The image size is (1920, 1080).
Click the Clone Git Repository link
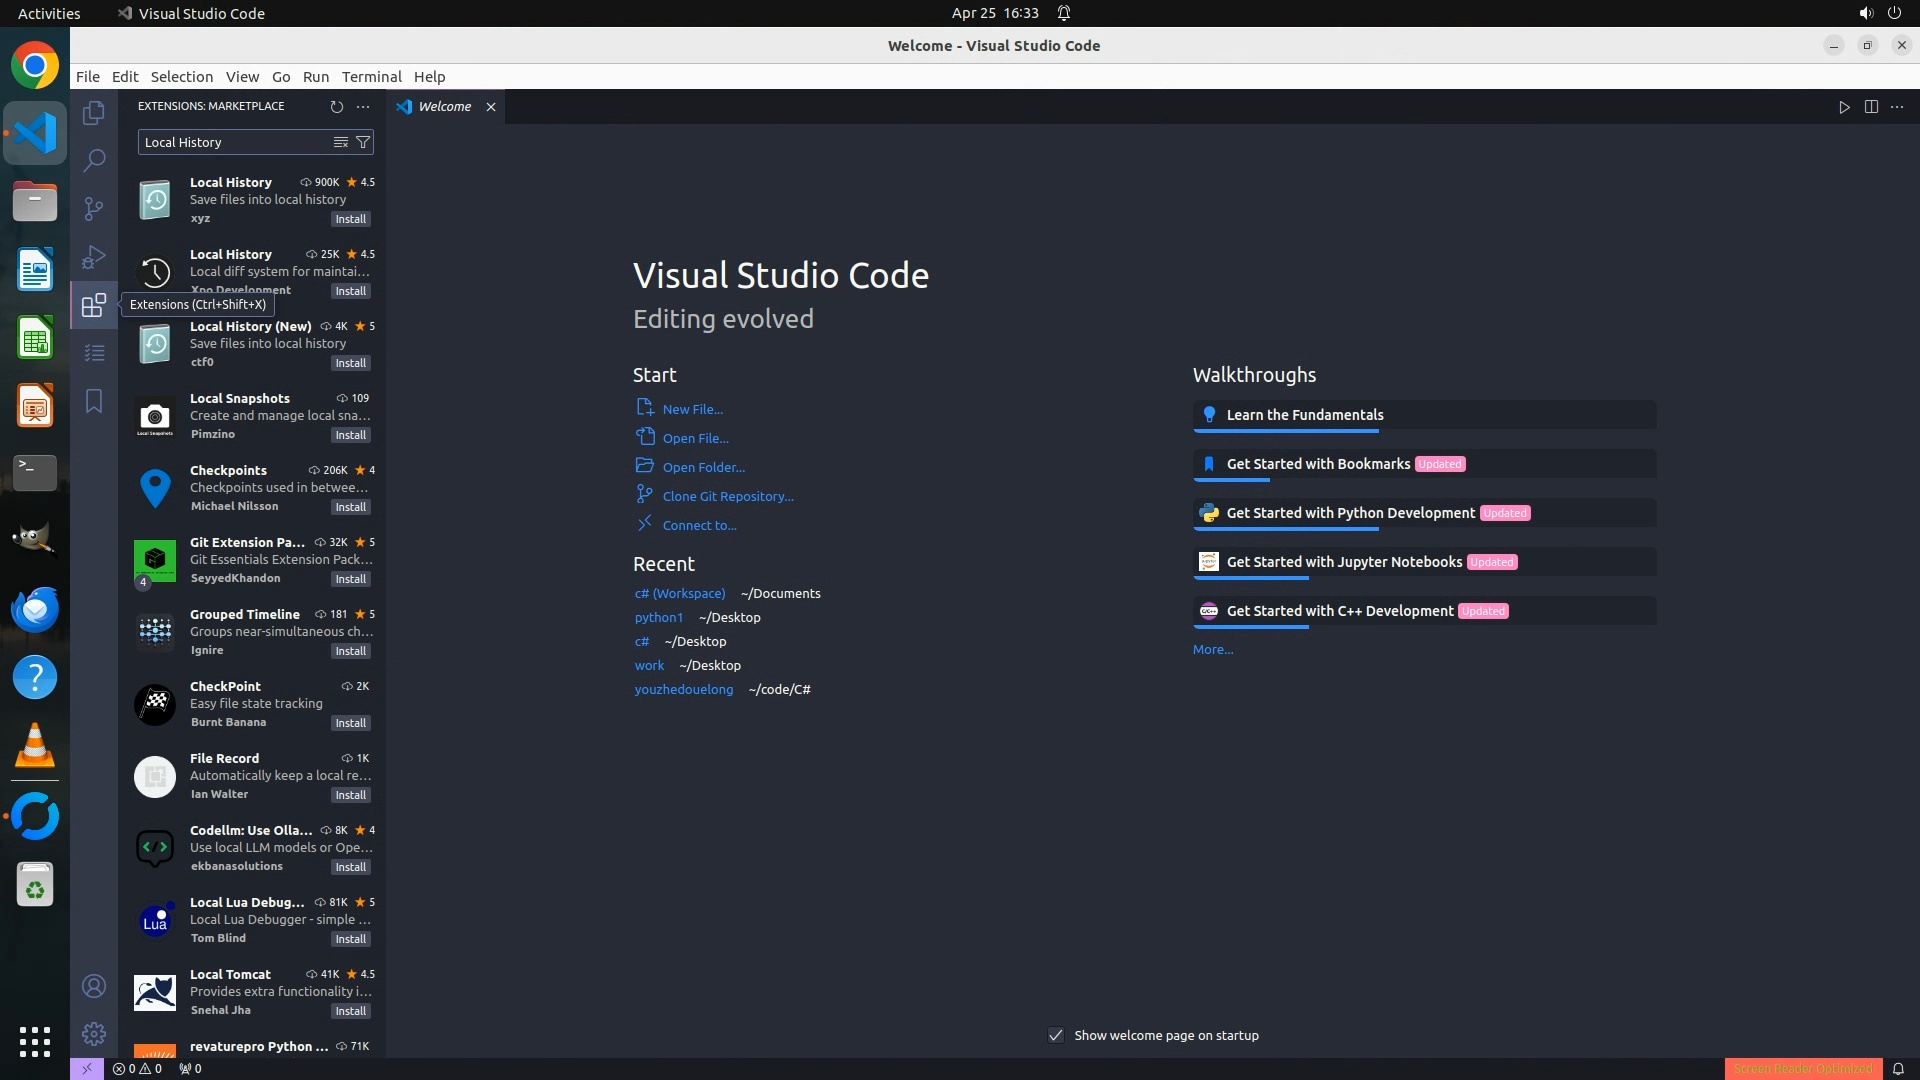click(727, 496)
